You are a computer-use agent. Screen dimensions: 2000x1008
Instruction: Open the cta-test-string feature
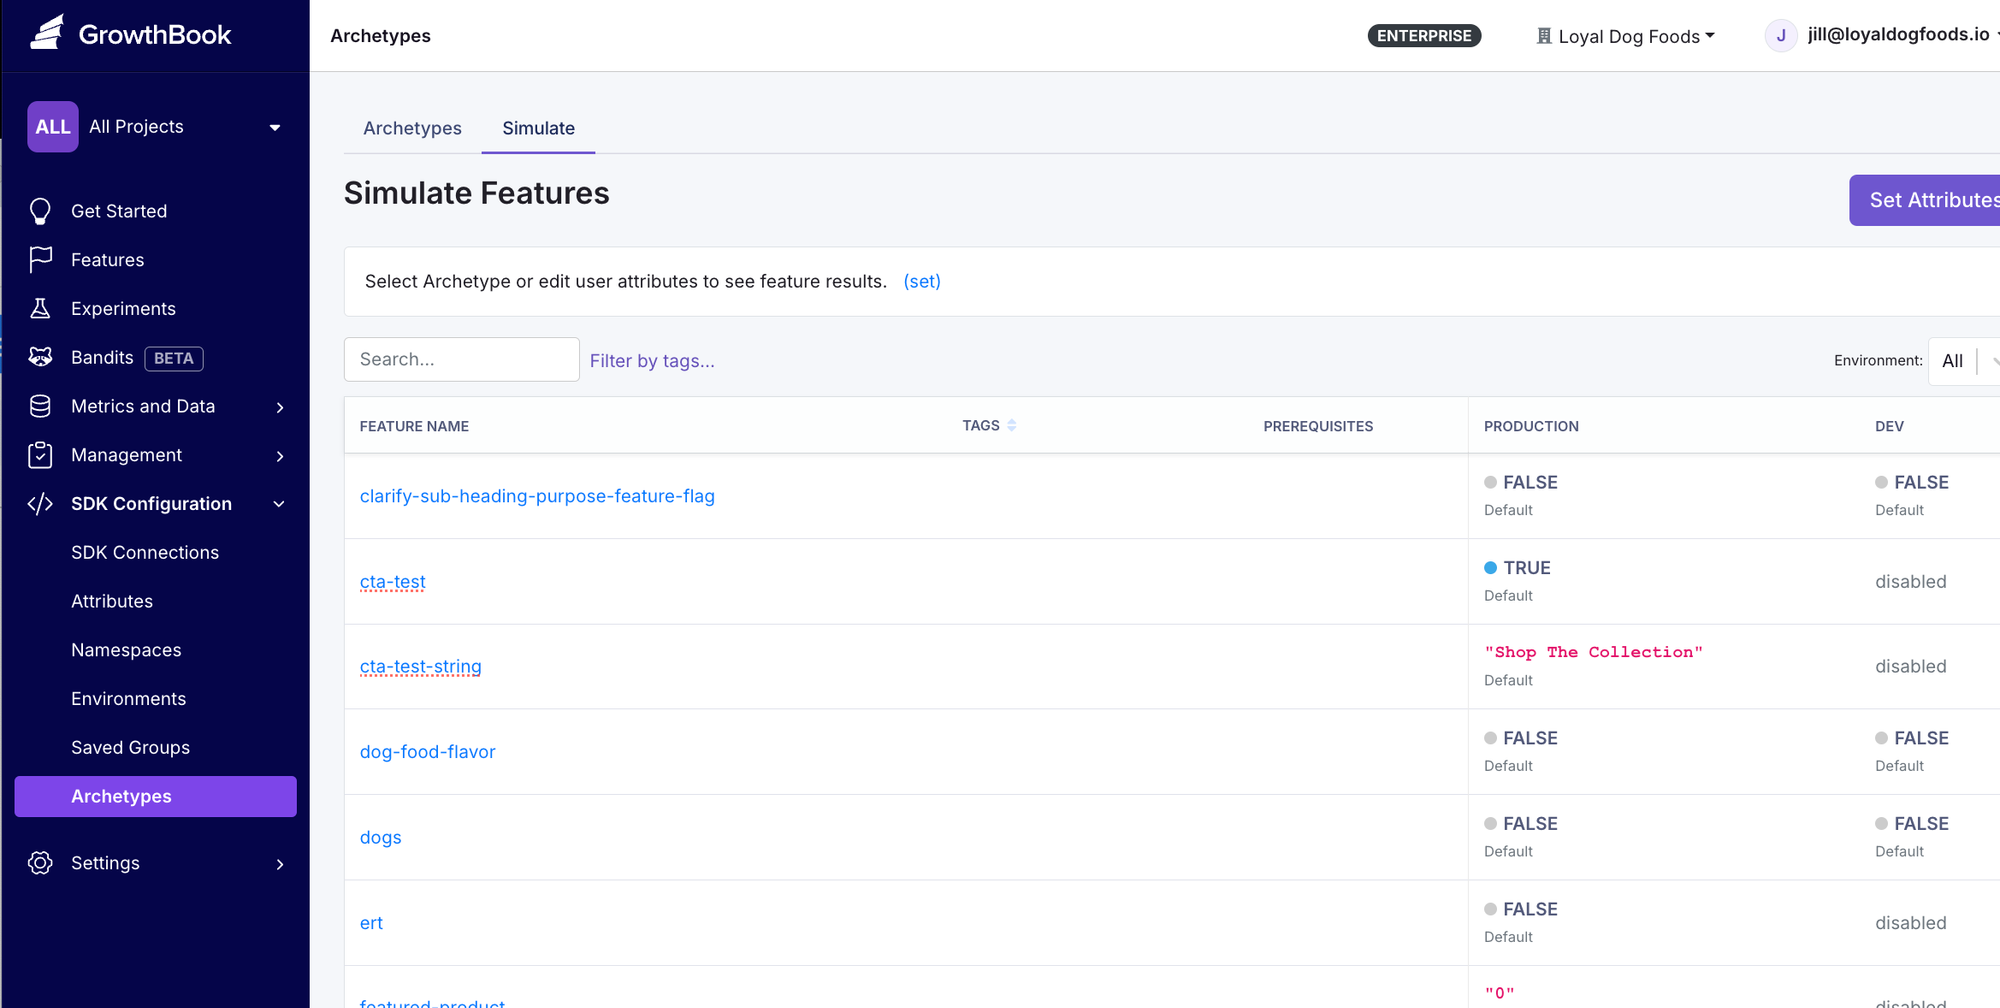coord(421,667)
